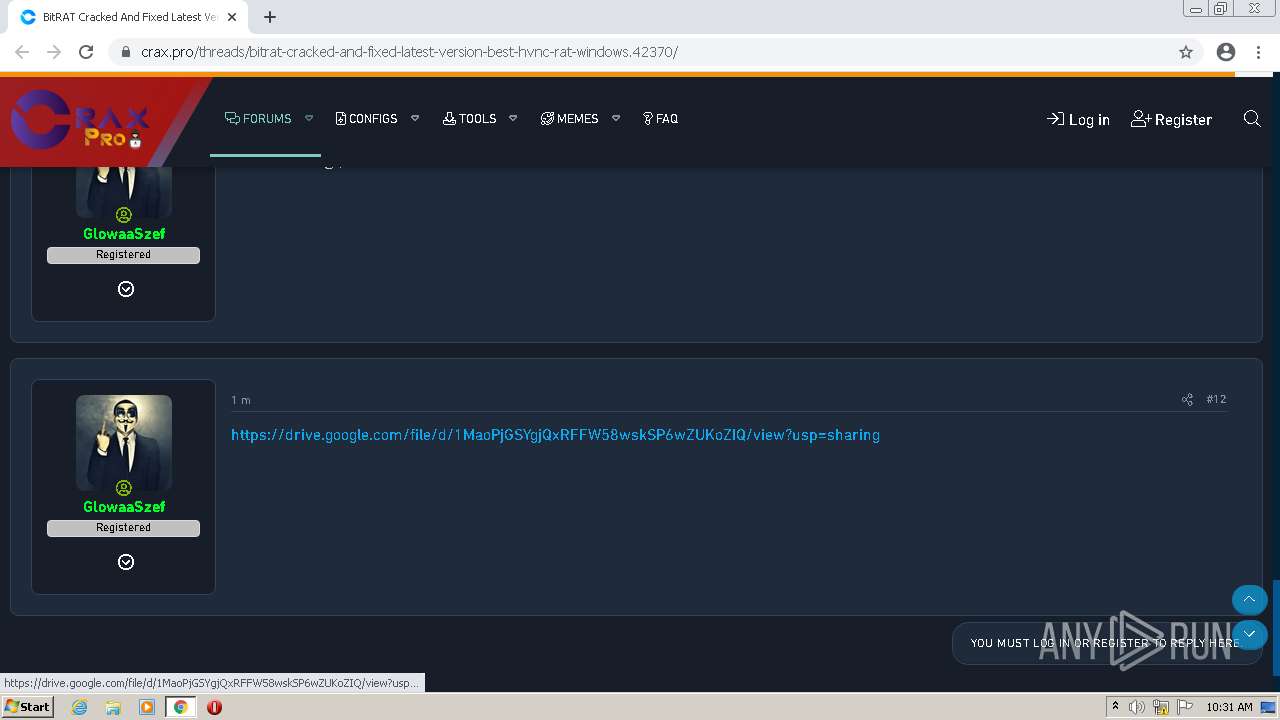Click GlowaaSzef username in the upper post
The height and width of the screenshot is (720, 1280).
pyautogui.click(x=124, y=234)
